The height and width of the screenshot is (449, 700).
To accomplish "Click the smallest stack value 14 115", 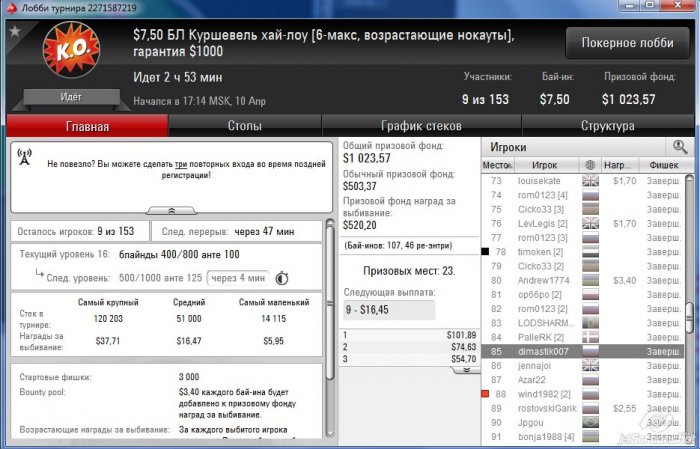I will 274,319.
